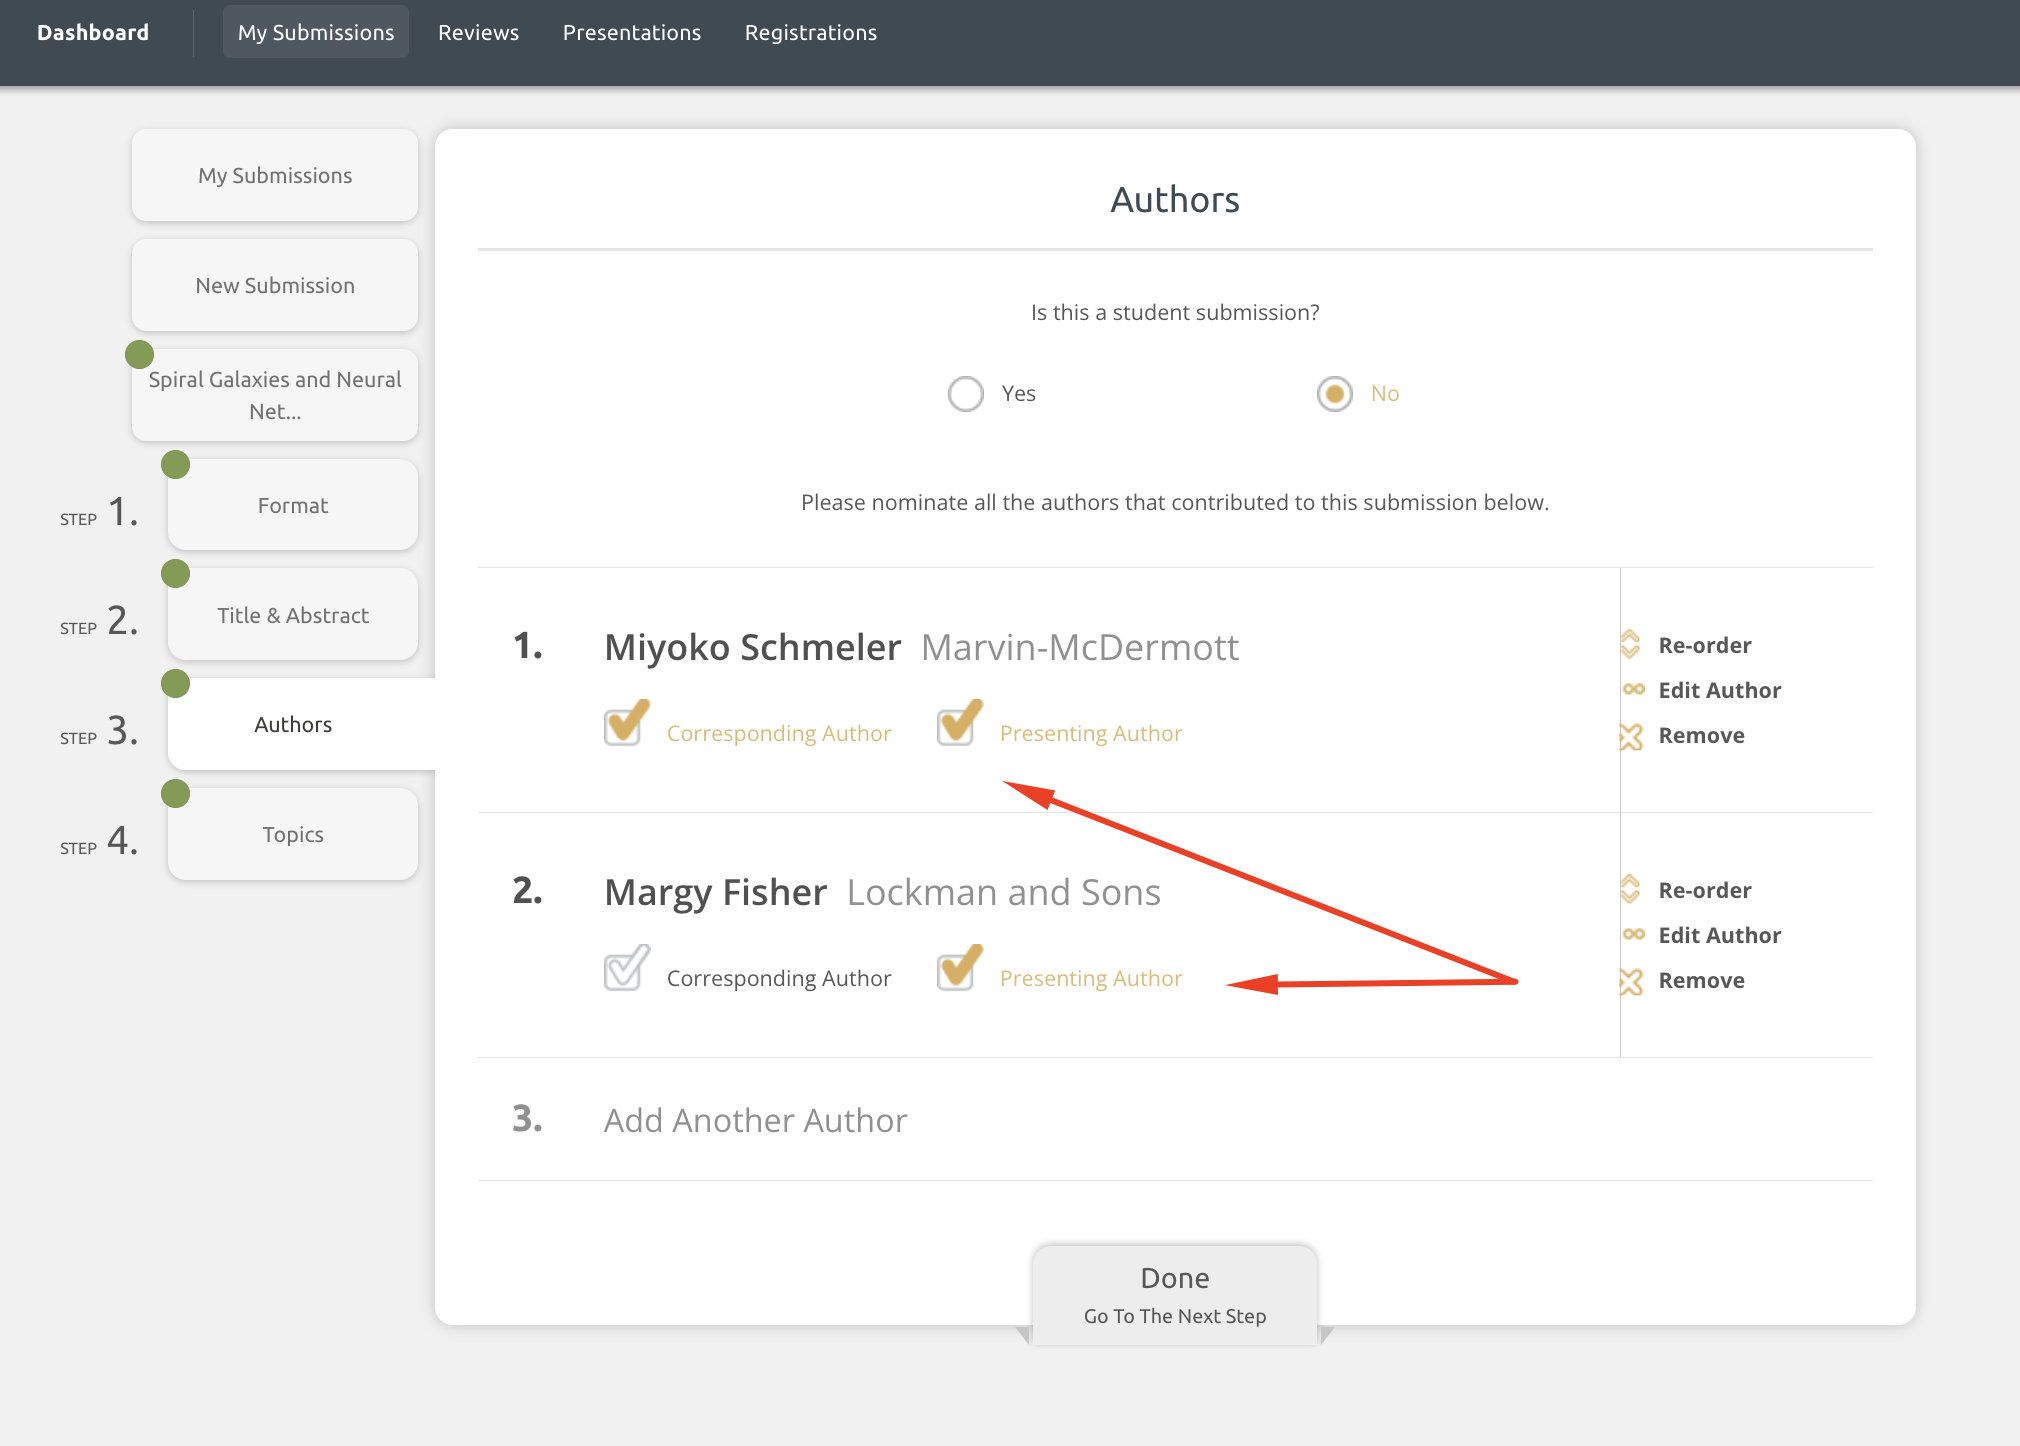Click Add Another Author
The height and width of the screenshot is (1446, 2020).
755,1120
